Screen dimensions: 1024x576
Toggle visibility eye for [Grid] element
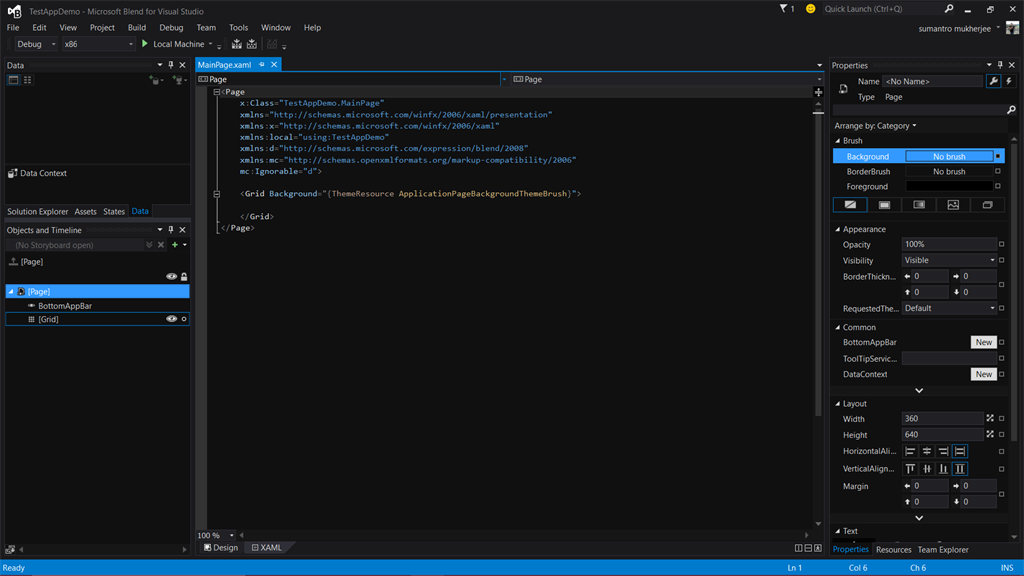pyautogui.click(x=171, y=319)
